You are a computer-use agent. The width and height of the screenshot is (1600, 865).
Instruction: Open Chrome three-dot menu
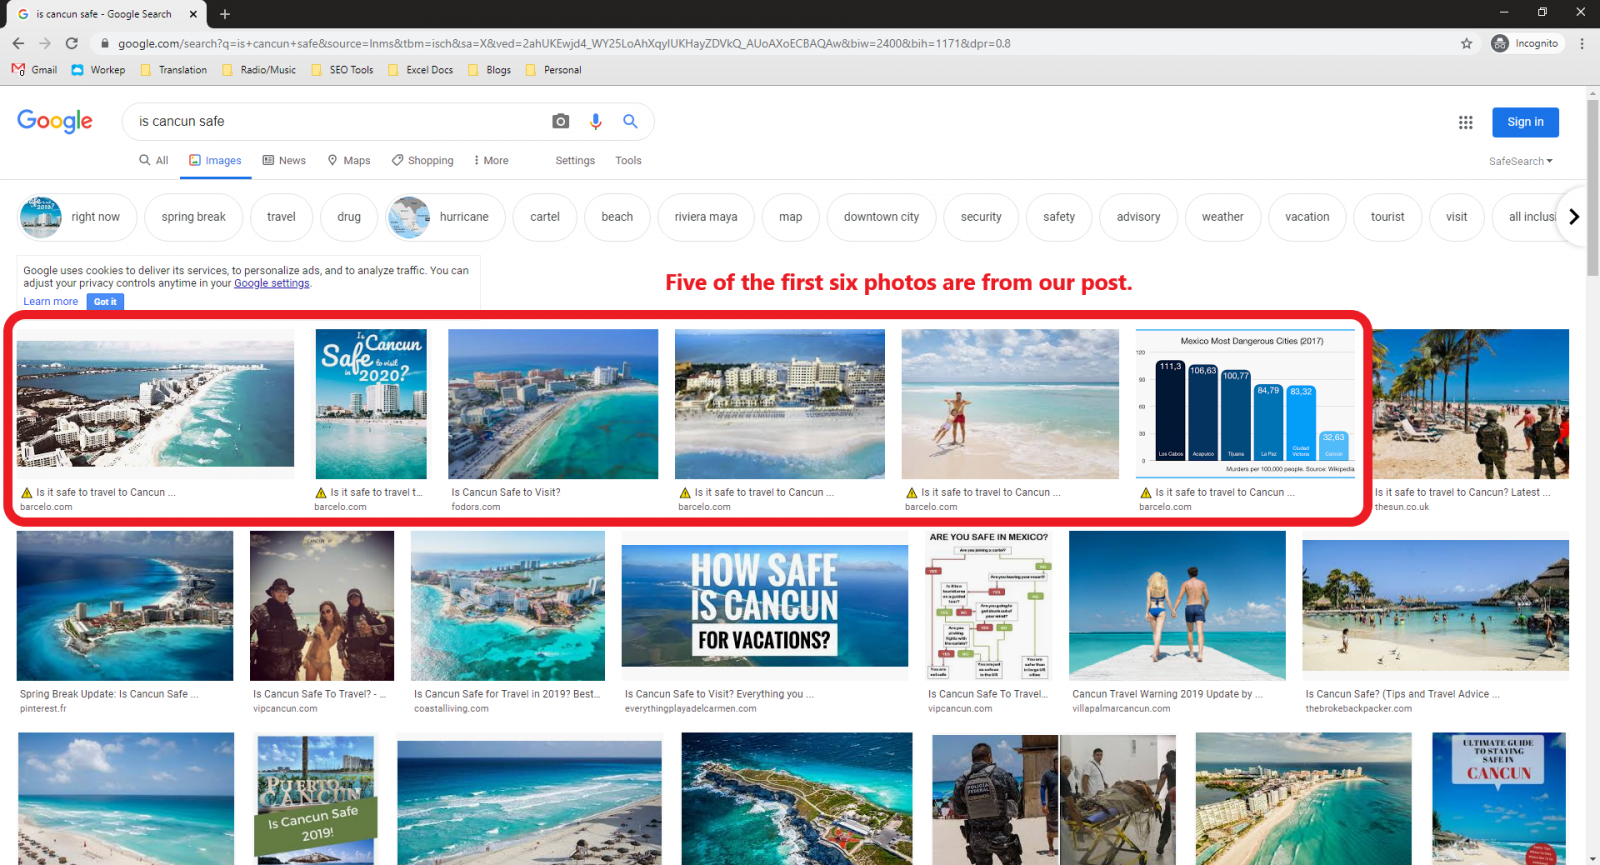1582,43
